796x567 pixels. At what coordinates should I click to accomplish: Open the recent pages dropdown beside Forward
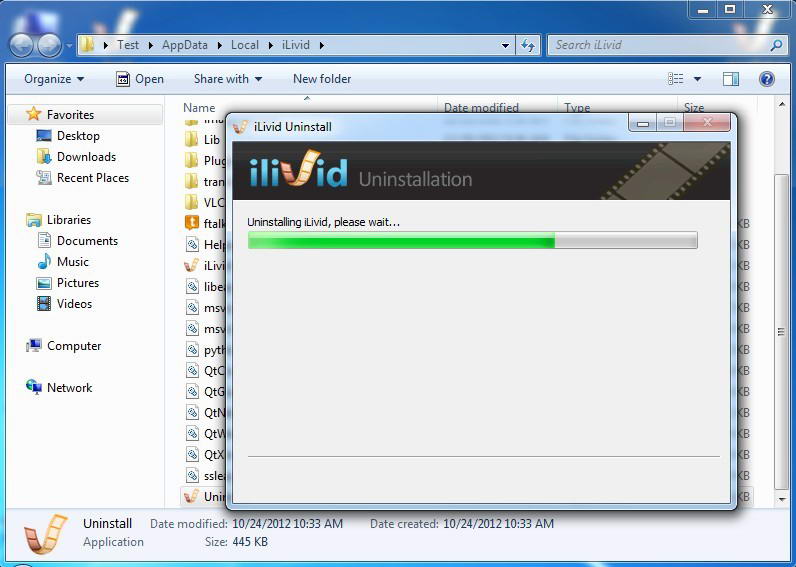click(x=69, y=46)
